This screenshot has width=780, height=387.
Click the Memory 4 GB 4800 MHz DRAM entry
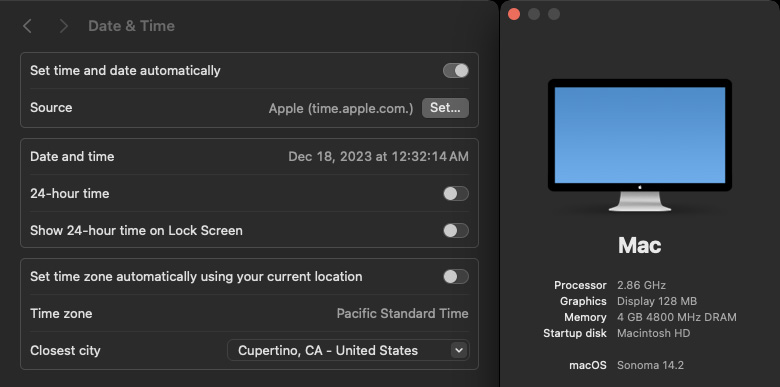tap(650, 317)
